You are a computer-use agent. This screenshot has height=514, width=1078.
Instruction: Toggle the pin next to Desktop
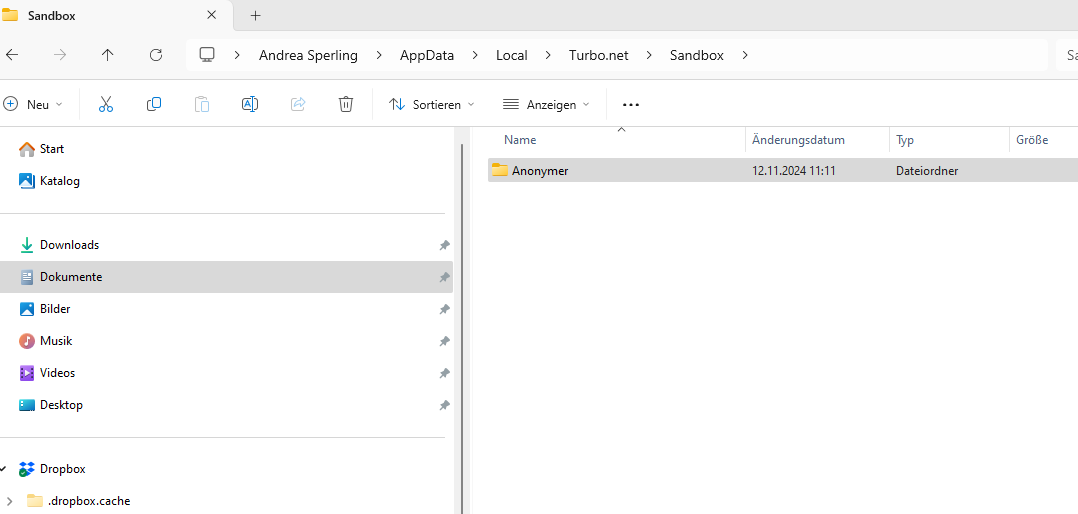[444, 405]
